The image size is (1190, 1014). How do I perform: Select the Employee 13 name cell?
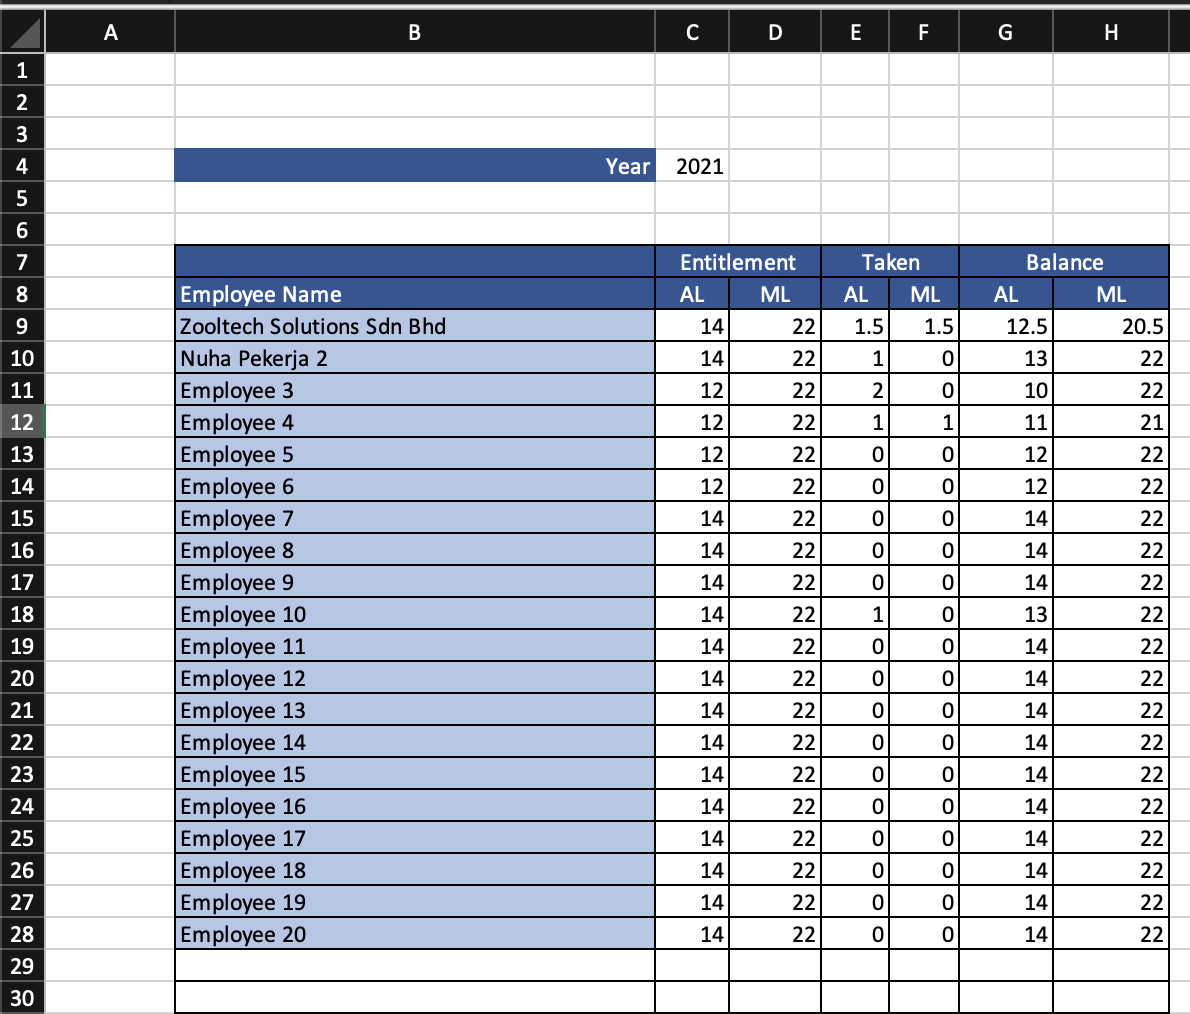pyautogui.click(x=414, y=710)
